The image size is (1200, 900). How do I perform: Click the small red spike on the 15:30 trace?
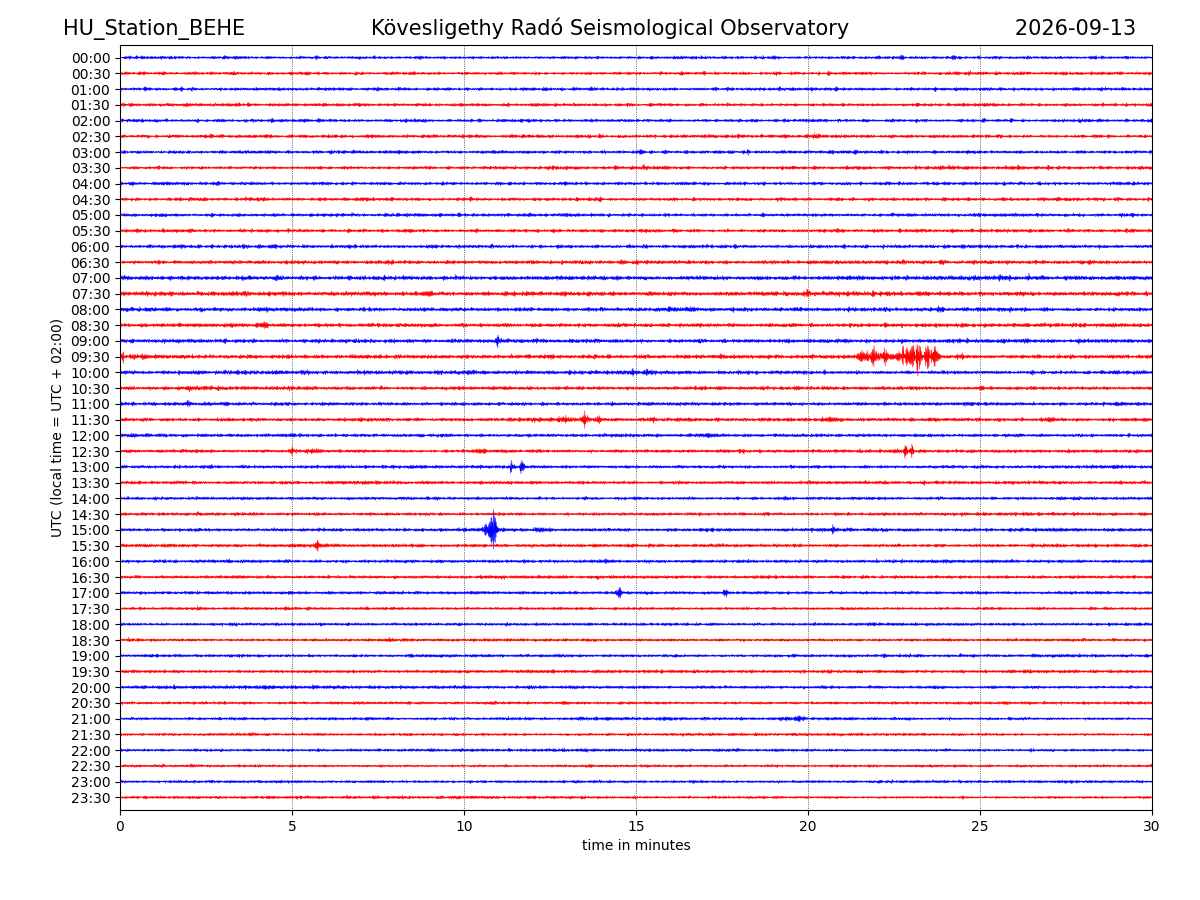317,545
